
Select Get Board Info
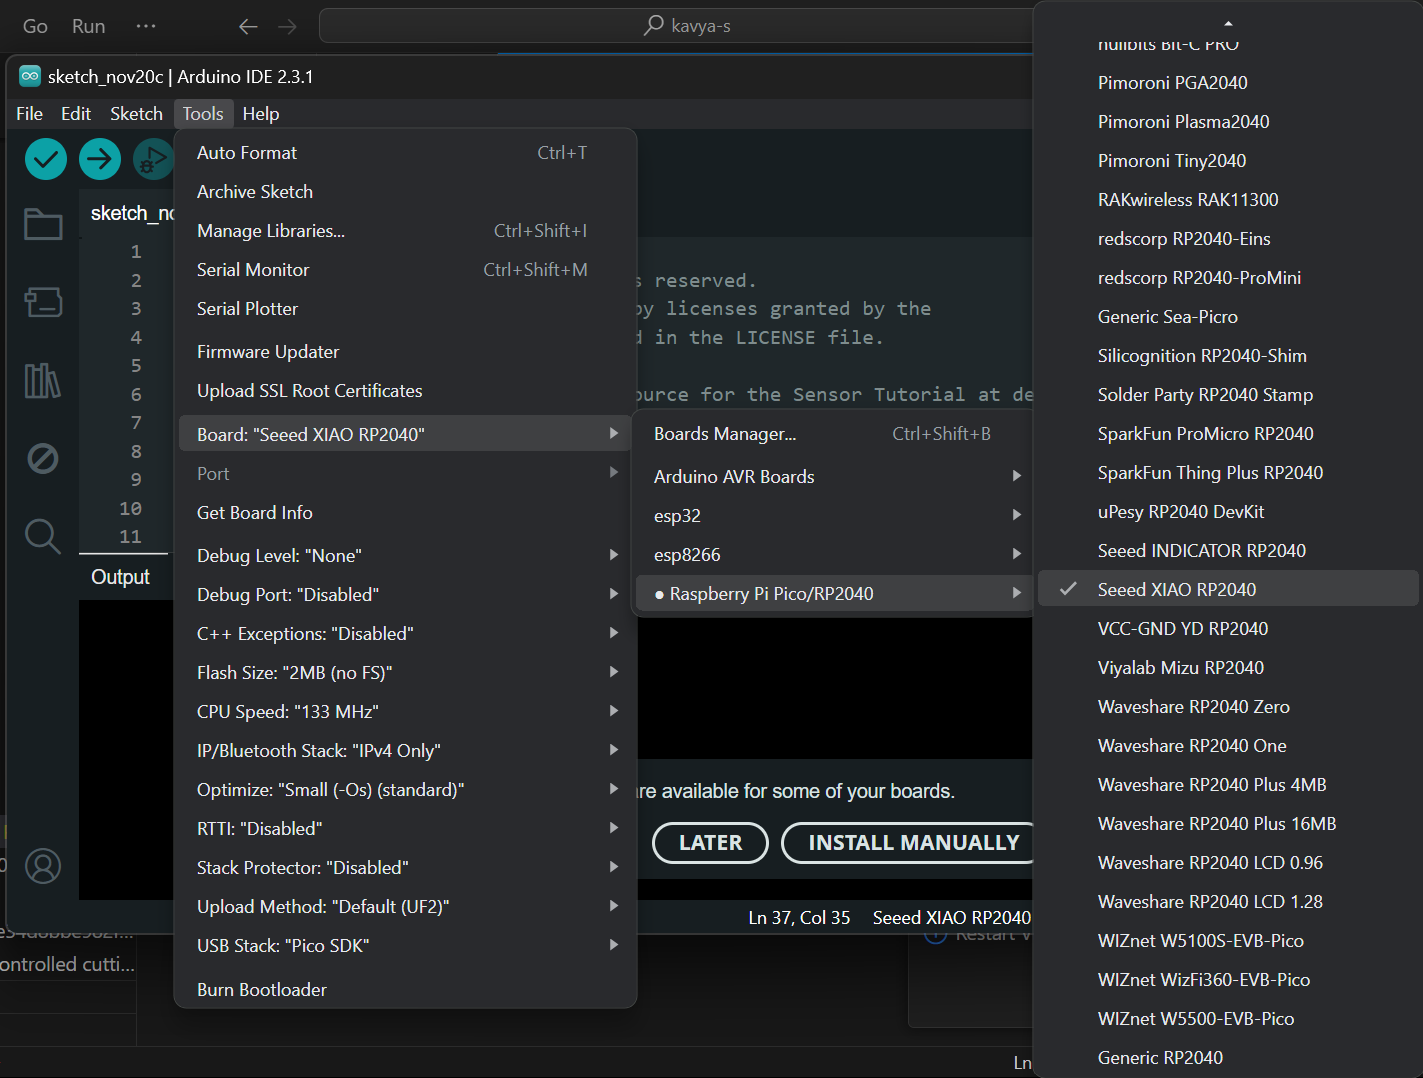coord(405,513)
